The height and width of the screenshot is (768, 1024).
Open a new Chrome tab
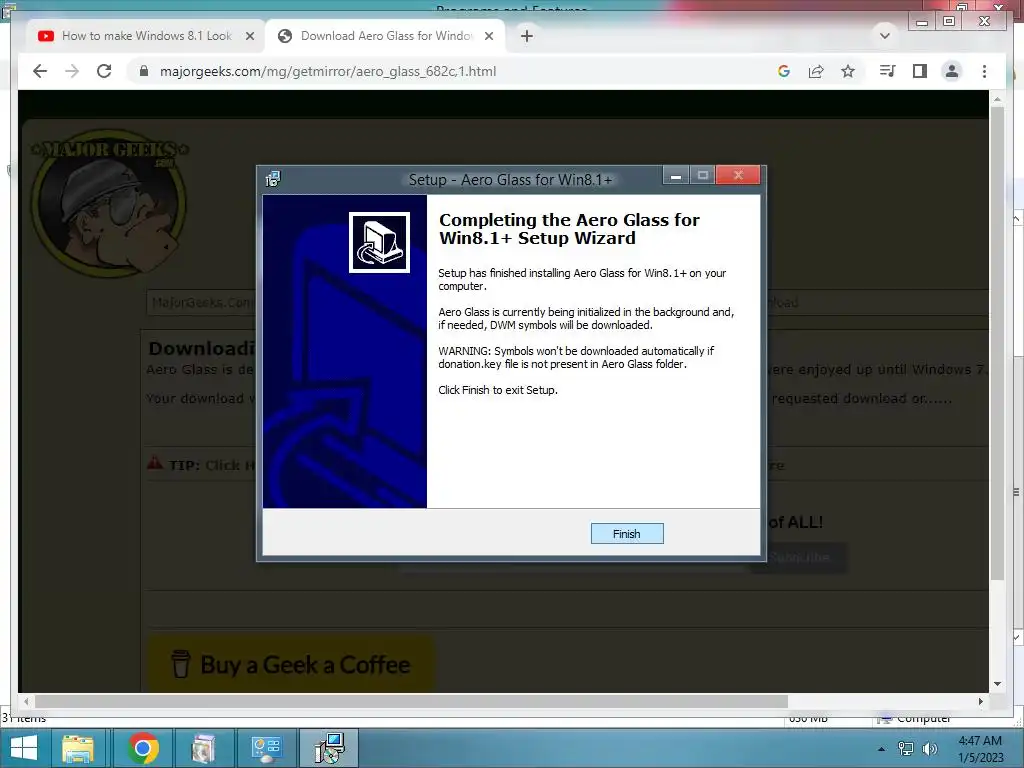coord(527,36)
